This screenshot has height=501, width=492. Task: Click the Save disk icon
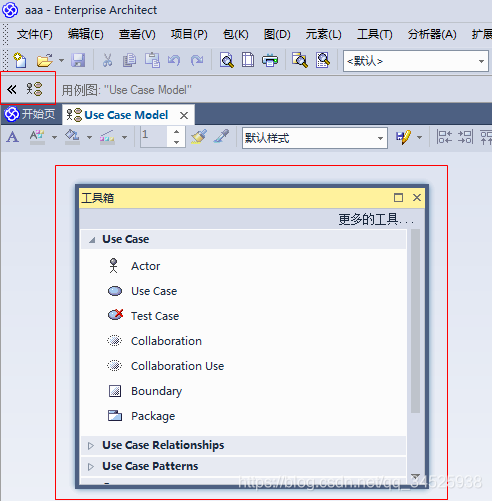pos(78,61)
